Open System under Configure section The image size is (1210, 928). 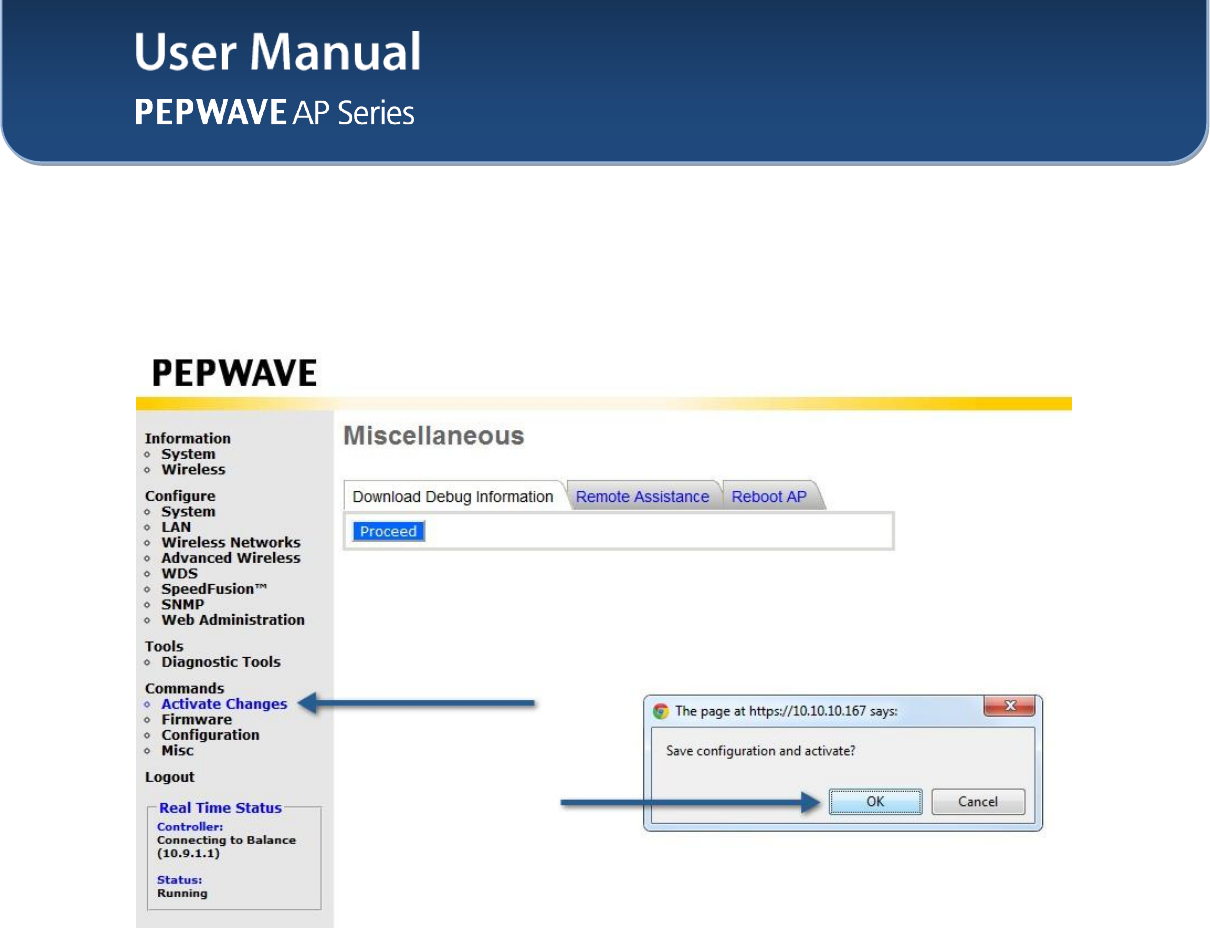click(188, 511)
